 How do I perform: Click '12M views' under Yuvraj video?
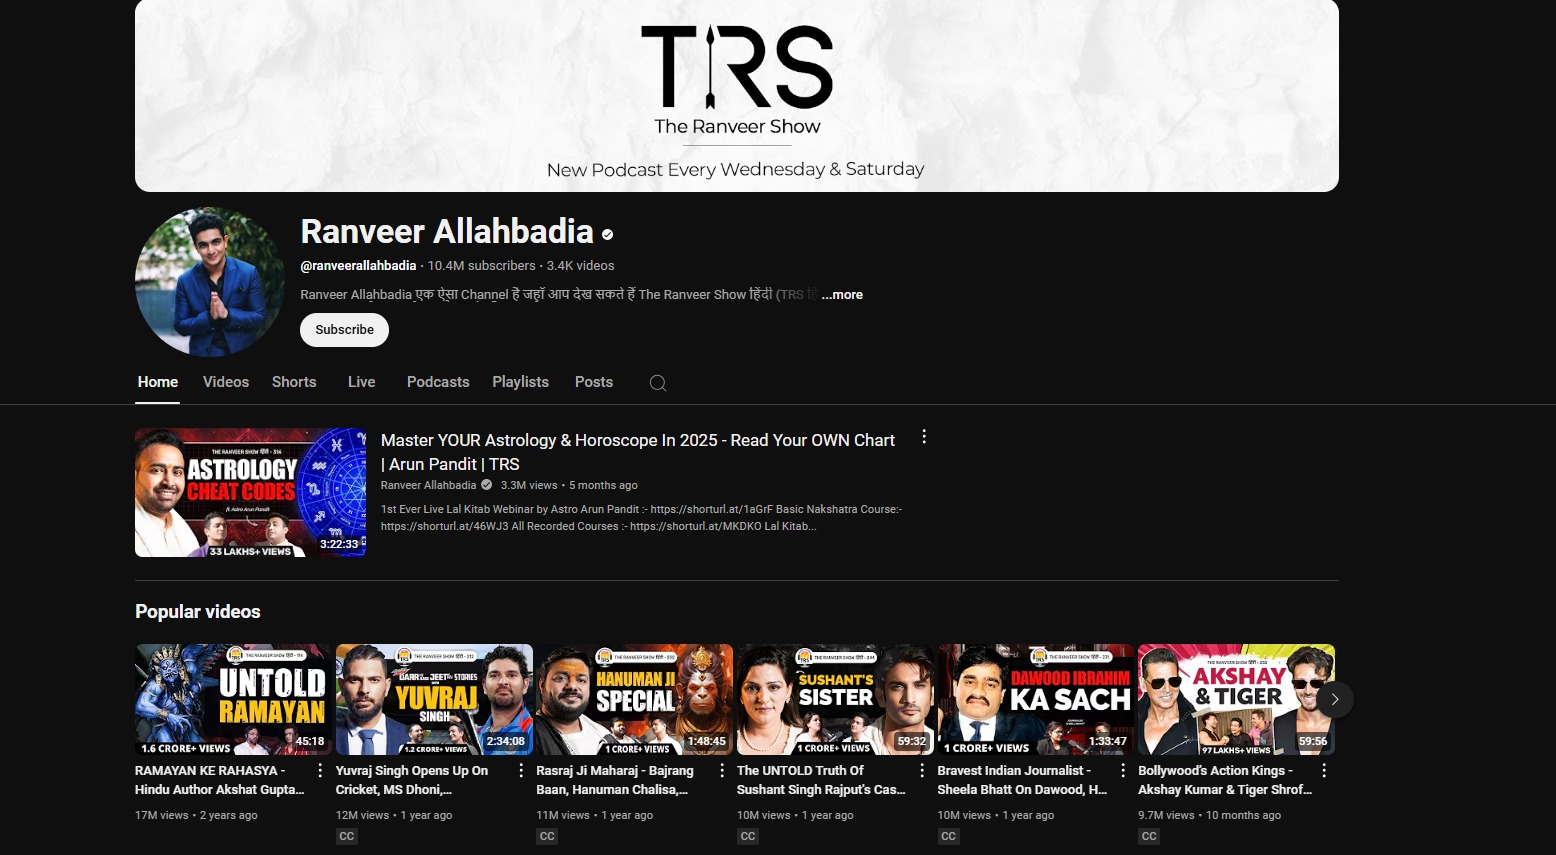pos(362,815)
